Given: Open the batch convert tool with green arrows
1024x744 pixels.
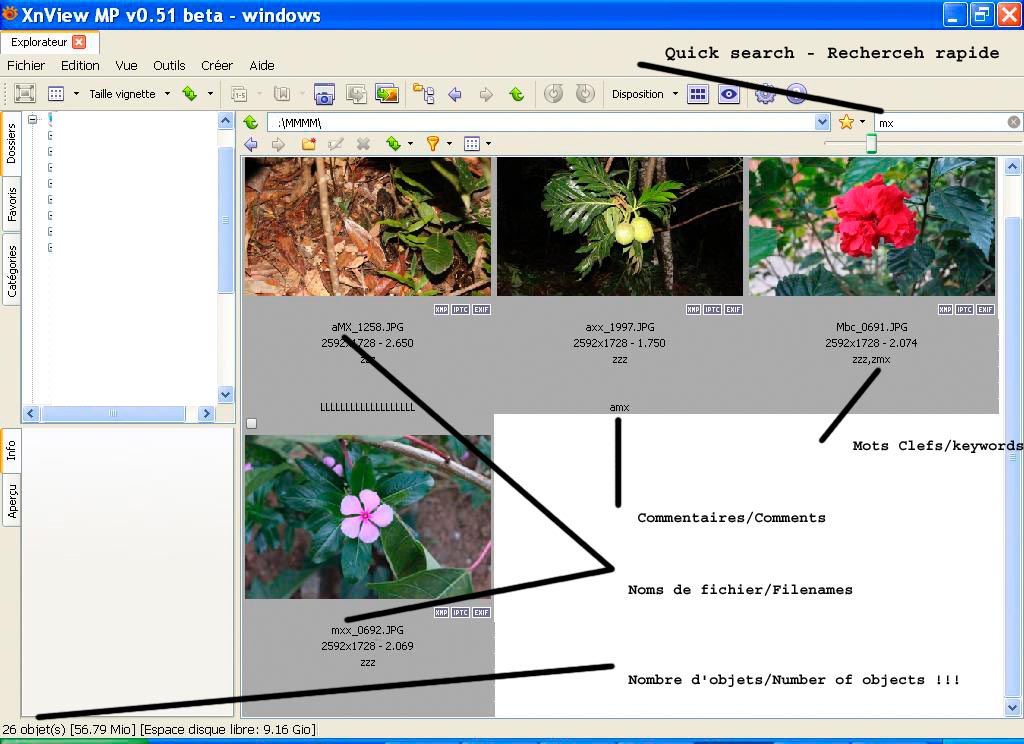Looking at the screenshot, I should click(x=387, y=94).
